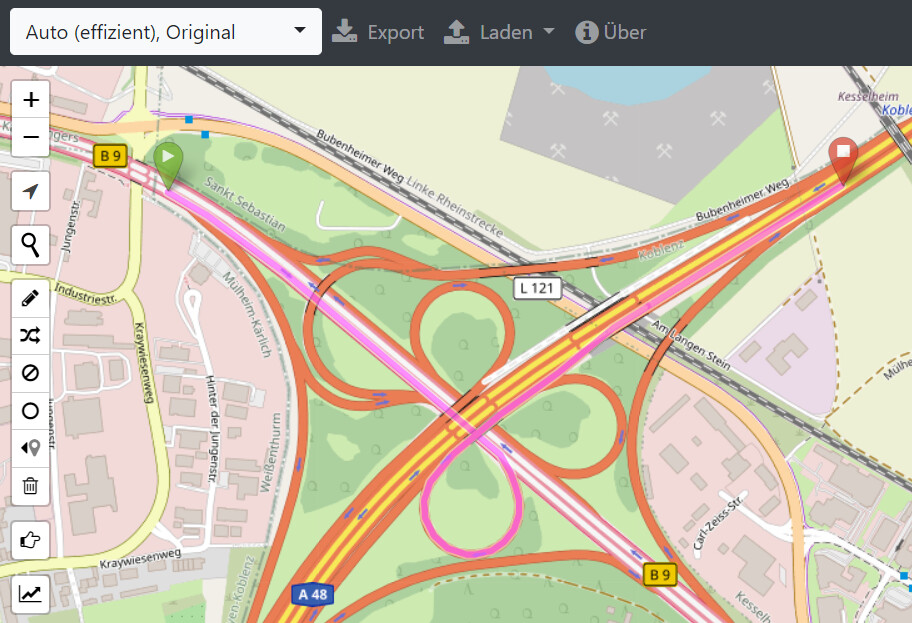Click the empty circle tool icon
Screen dimensions: 912x623
tap(31, 411)
